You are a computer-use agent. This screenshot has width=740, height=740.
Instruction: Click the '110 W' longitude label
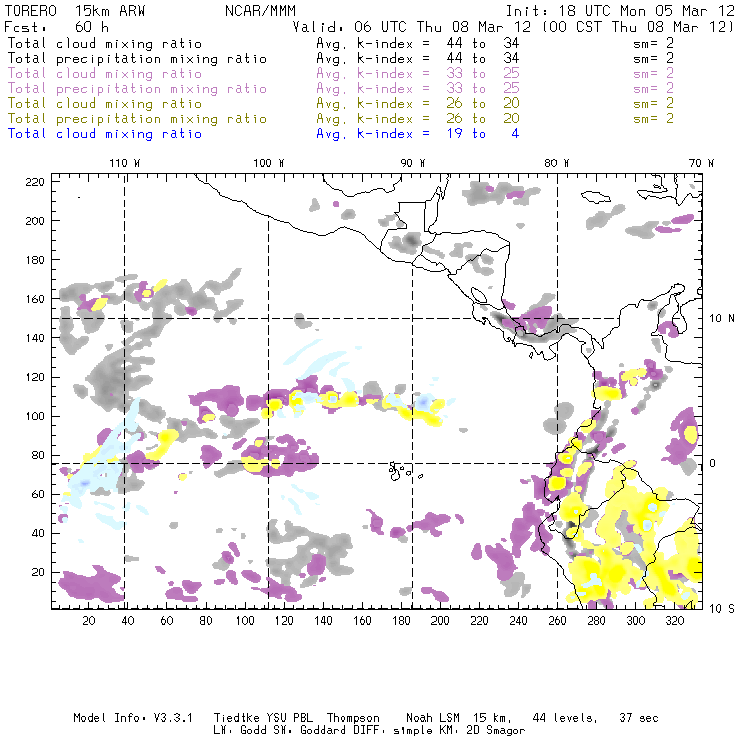coord(125,163)
